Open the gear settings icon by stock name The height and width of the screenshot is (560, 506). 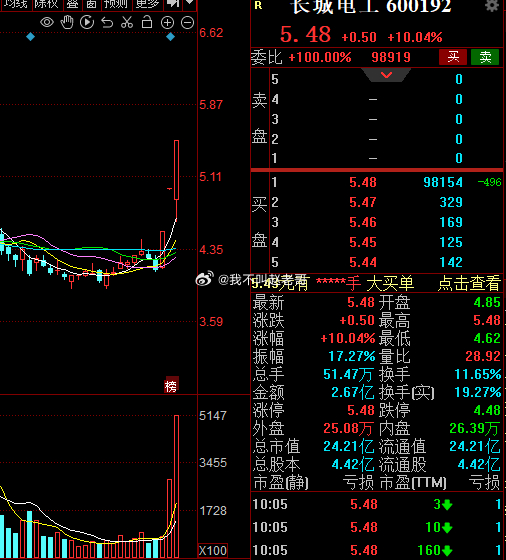pyautogui.click(x=492, y=5)
